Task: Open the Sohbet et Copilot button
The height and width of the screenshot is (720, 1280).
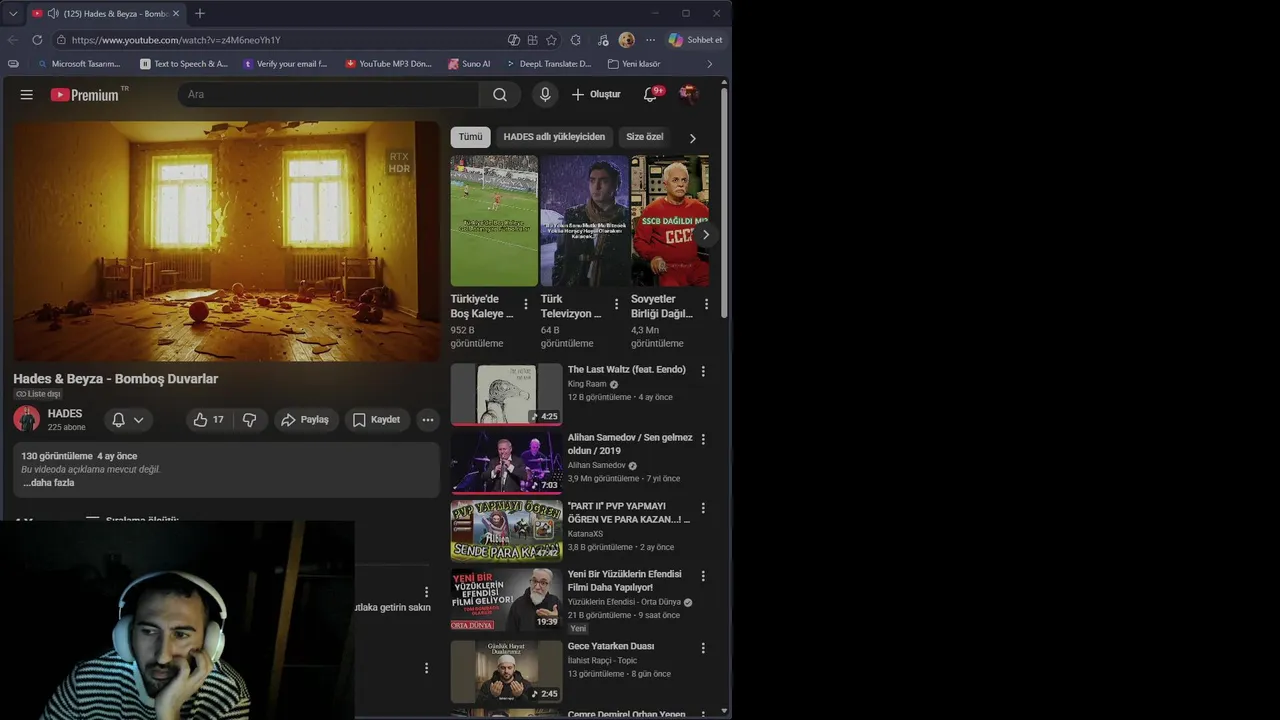Action: click(x=696, y=40)
